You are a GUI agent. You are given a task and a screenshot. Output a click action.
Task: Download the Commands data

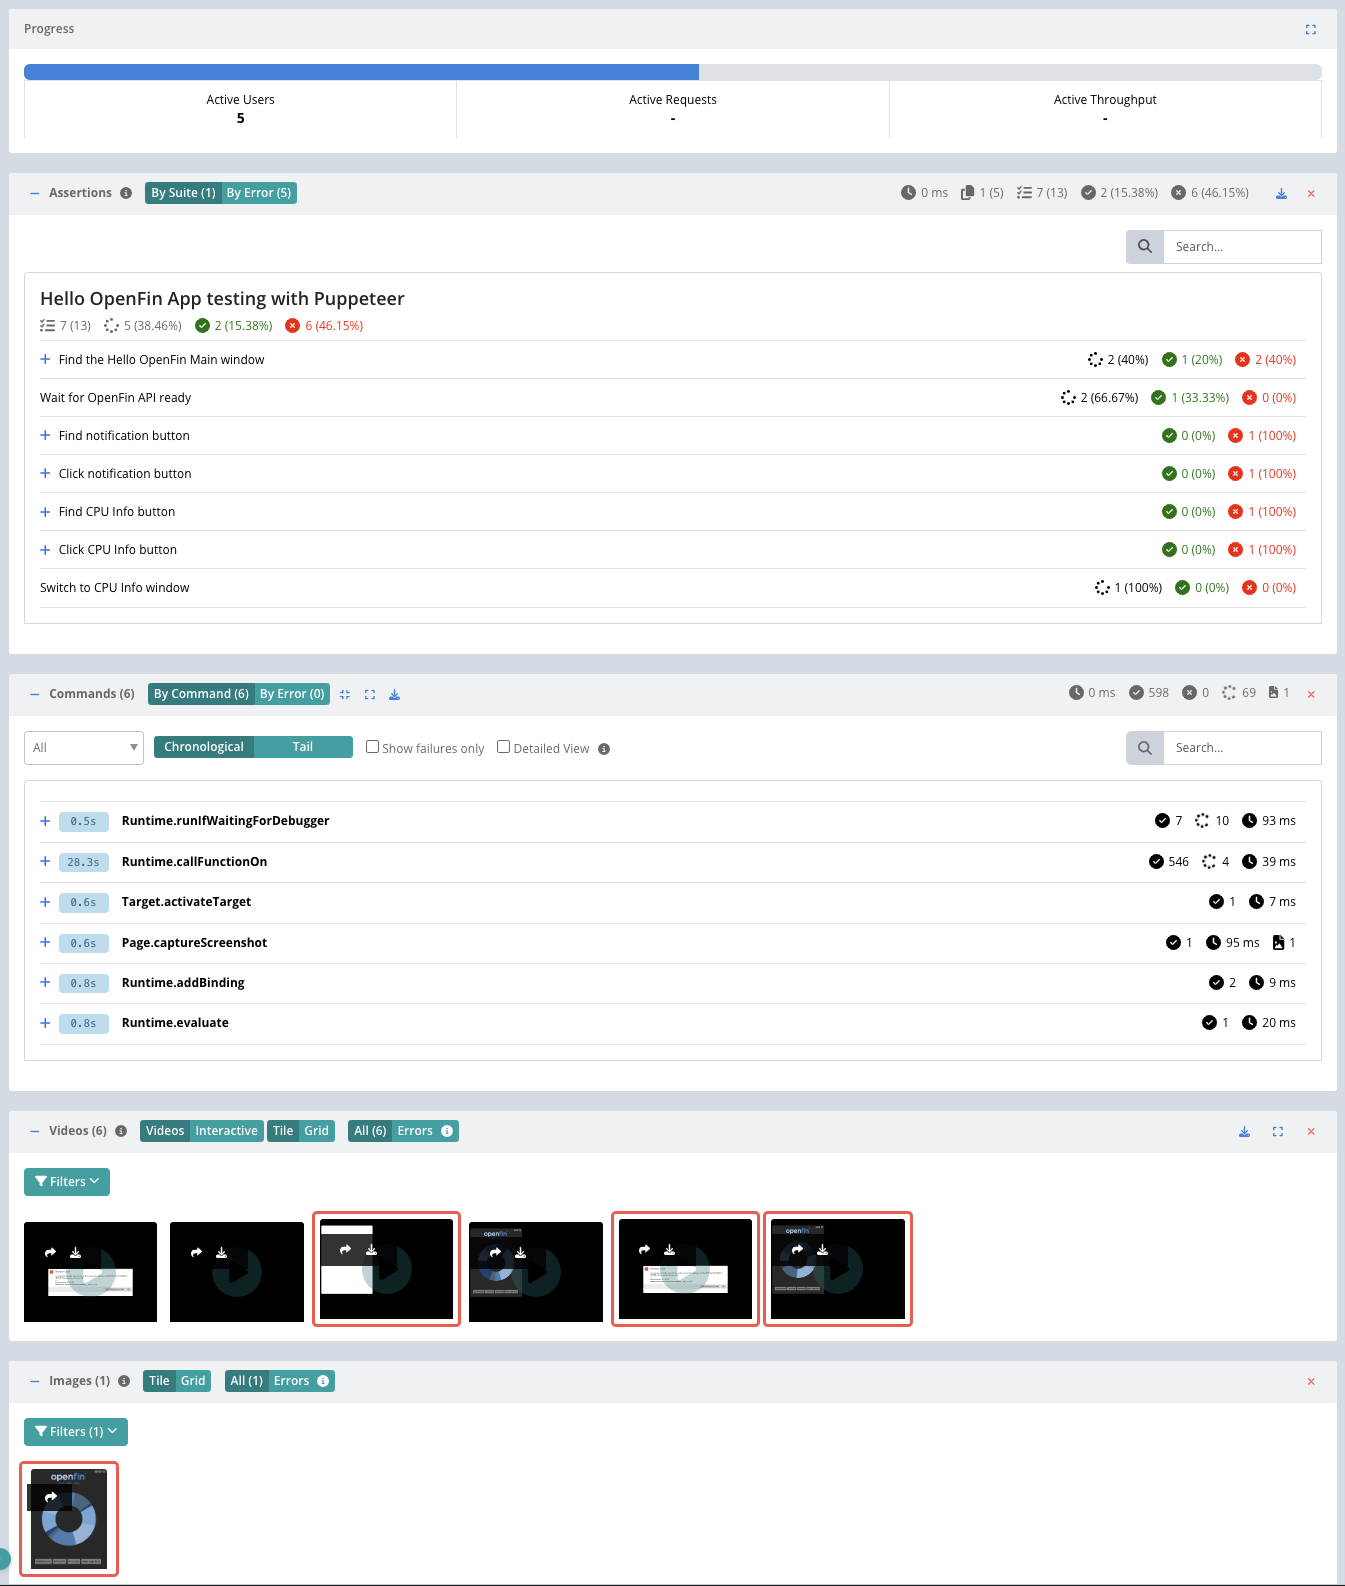coord(395,694)
